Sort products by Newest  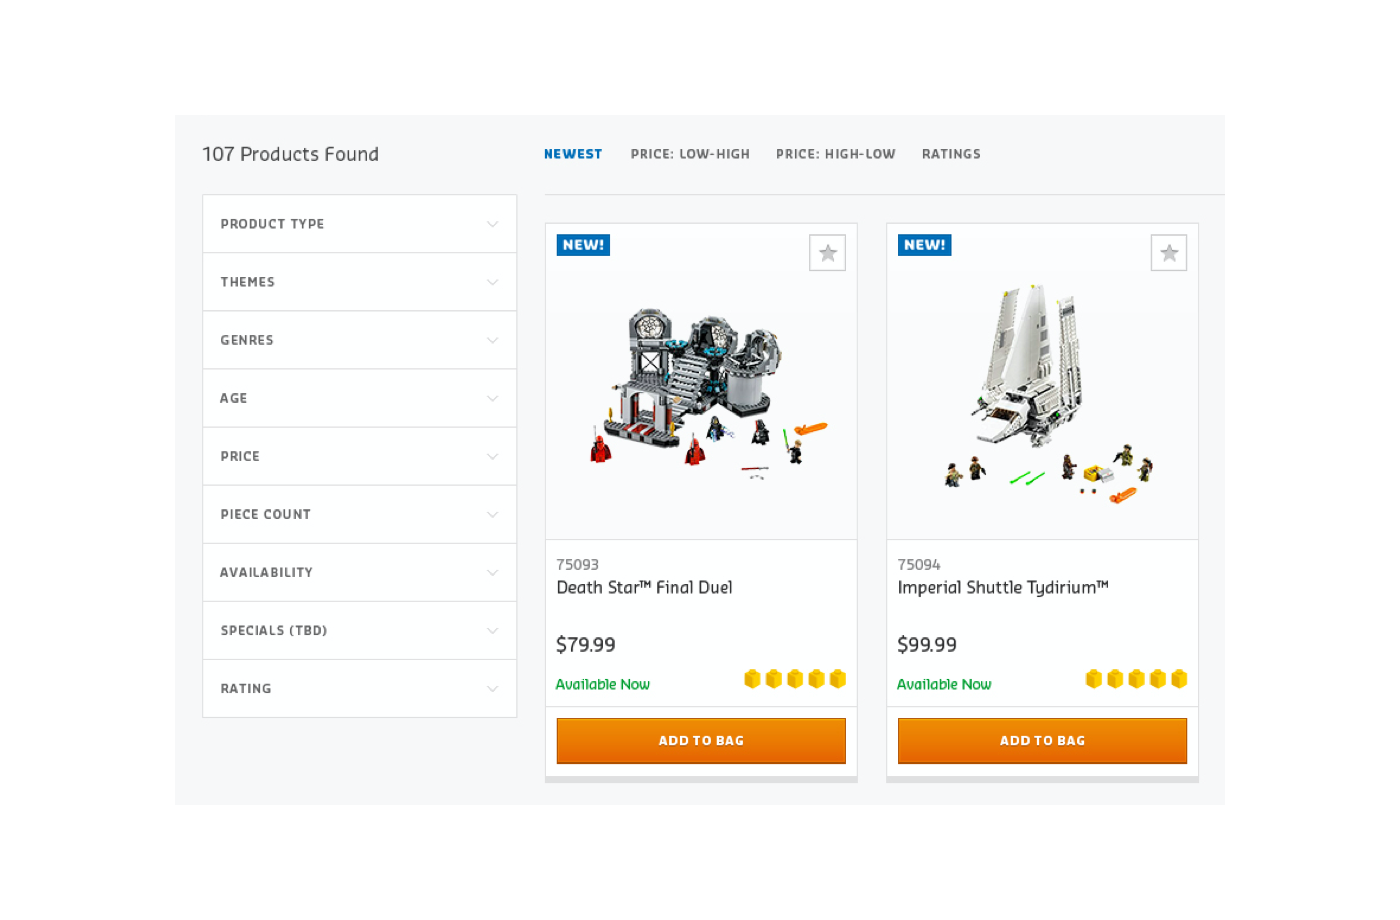click(573, 154)
